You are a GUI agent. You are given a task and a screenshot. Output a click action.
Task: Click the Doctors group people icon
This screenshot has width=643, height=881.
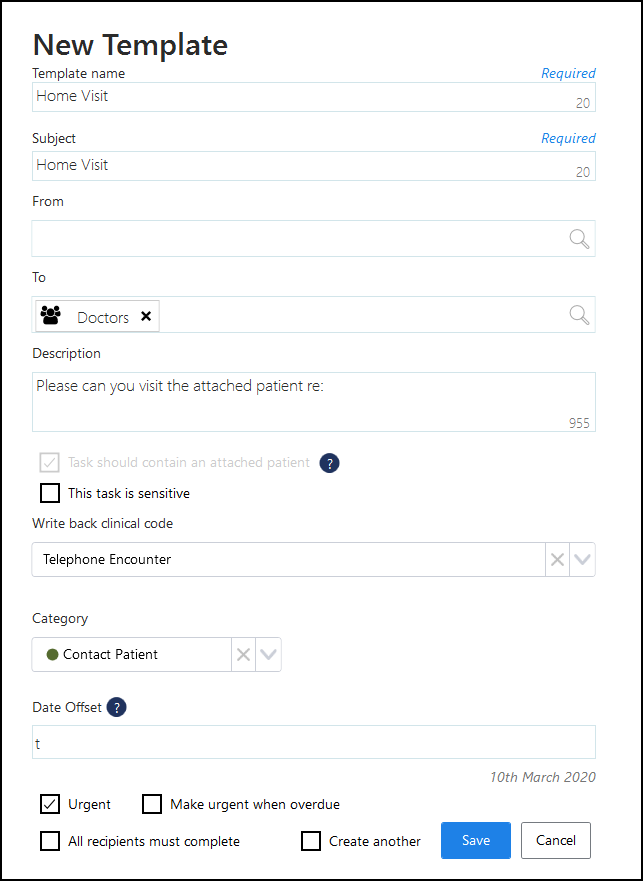50,316
